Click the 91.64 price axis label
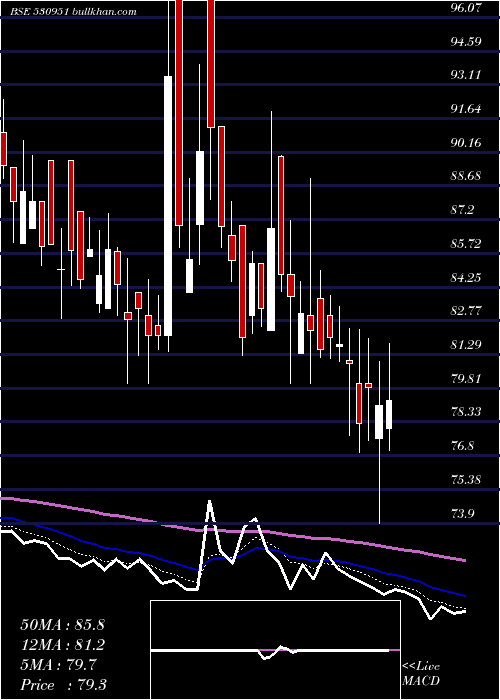 (x=466, y=108)
